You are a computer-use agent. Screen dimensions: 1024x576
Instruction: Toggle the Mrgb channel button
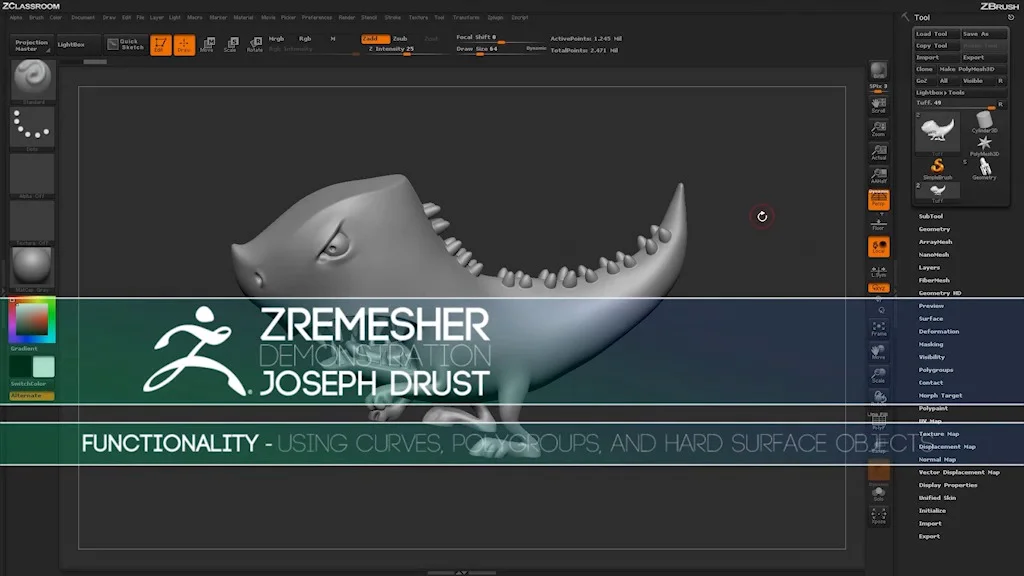276,39
